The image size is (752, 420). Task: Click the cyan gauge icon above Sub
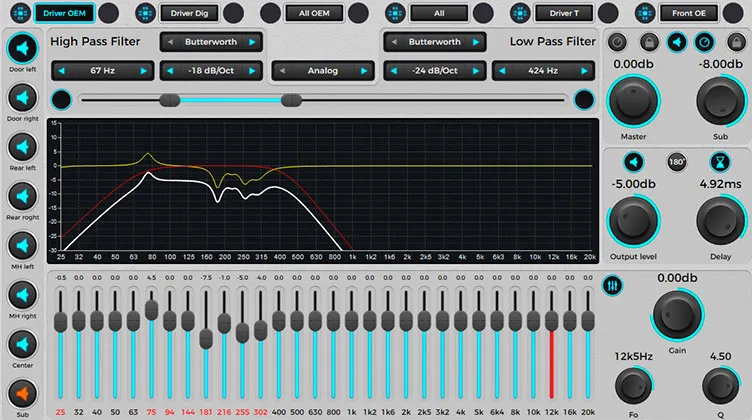(x=704, y=42)
